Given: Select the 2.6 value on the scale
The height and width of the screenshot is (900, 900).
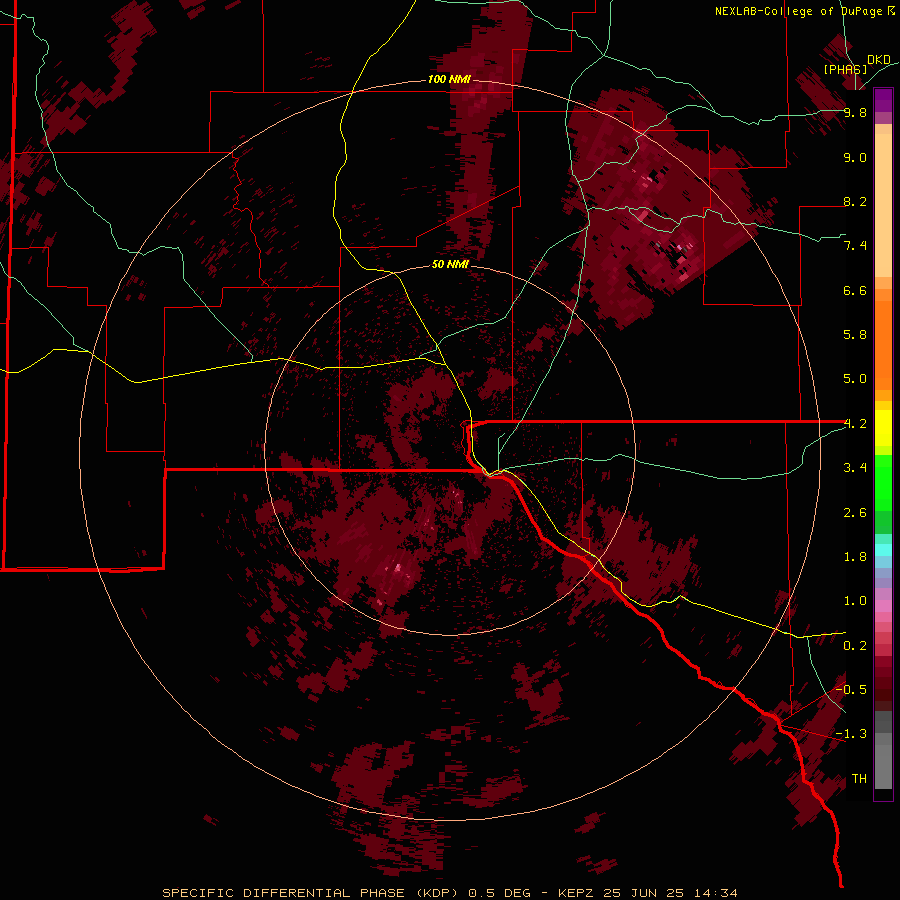Looking at the screenshot, I should 855,513.
